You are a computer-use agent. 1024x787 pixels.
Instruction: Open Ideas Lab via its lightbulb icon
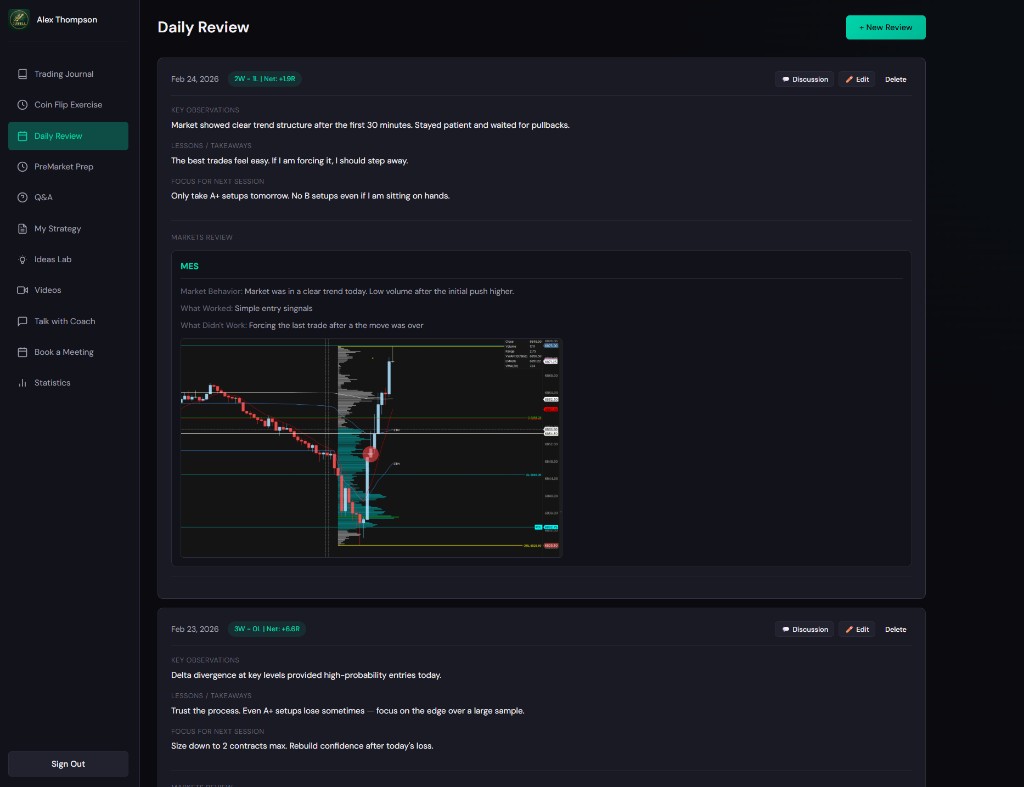tap(22, 259)
